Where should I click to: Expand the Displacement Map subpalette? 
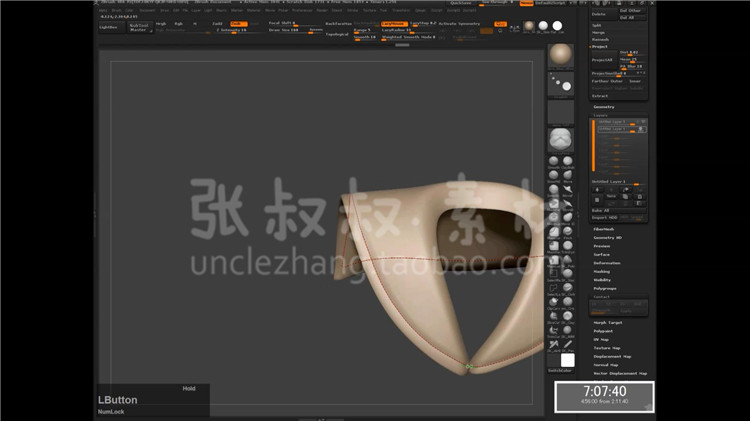[612, 357]
